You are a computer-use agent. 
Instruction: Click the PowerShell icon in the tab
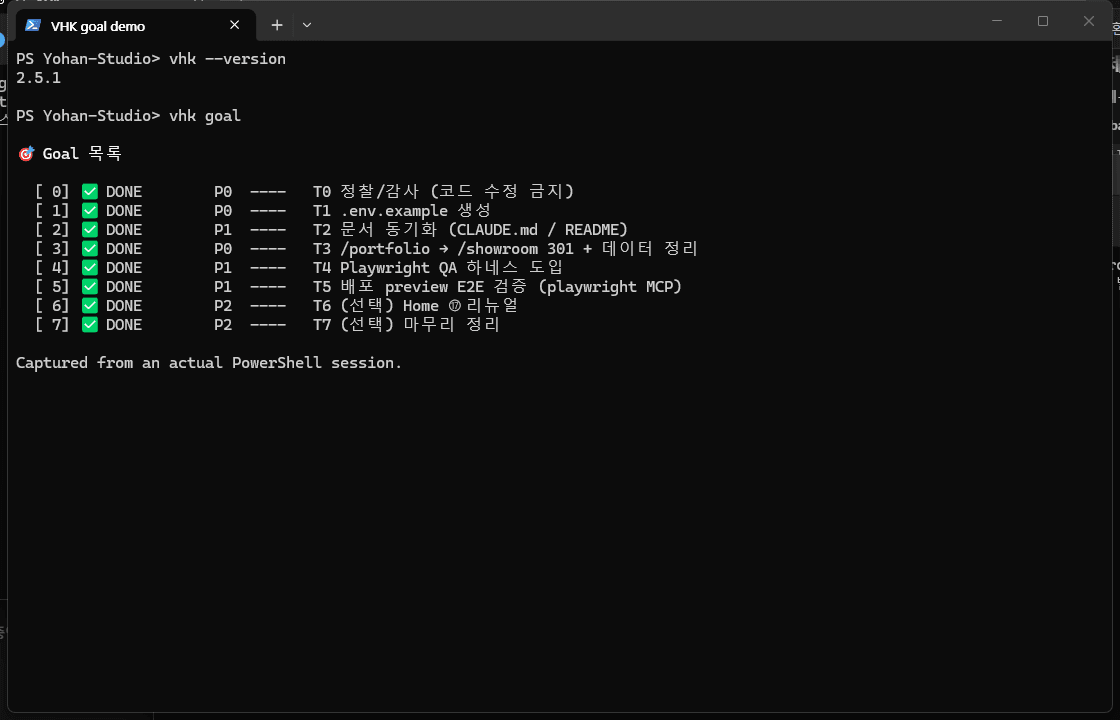tap(33, 25)
